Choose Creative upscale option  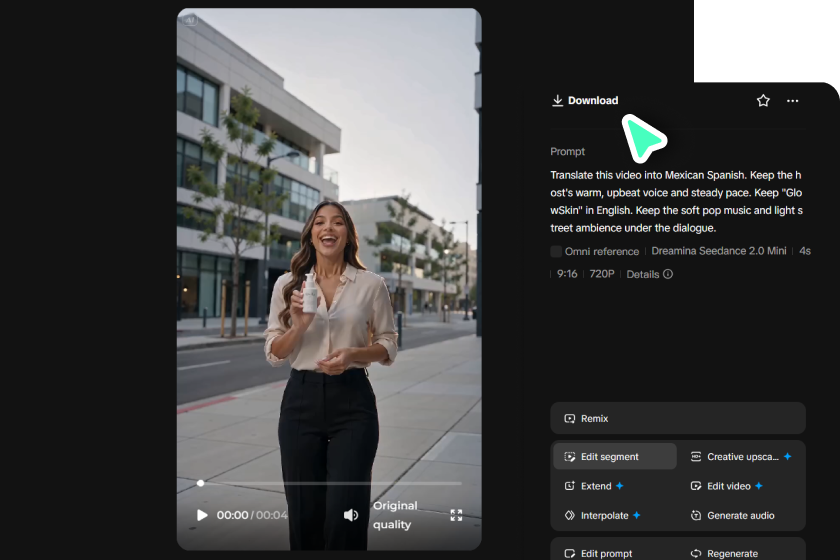[742, 457]
